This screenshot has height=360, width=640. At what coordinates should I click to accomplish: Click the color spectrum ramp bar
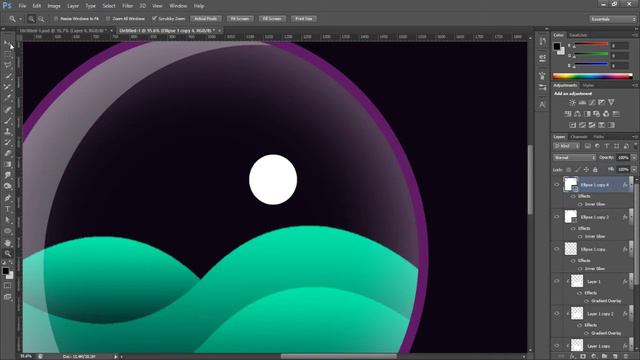[x=592, y=76]
